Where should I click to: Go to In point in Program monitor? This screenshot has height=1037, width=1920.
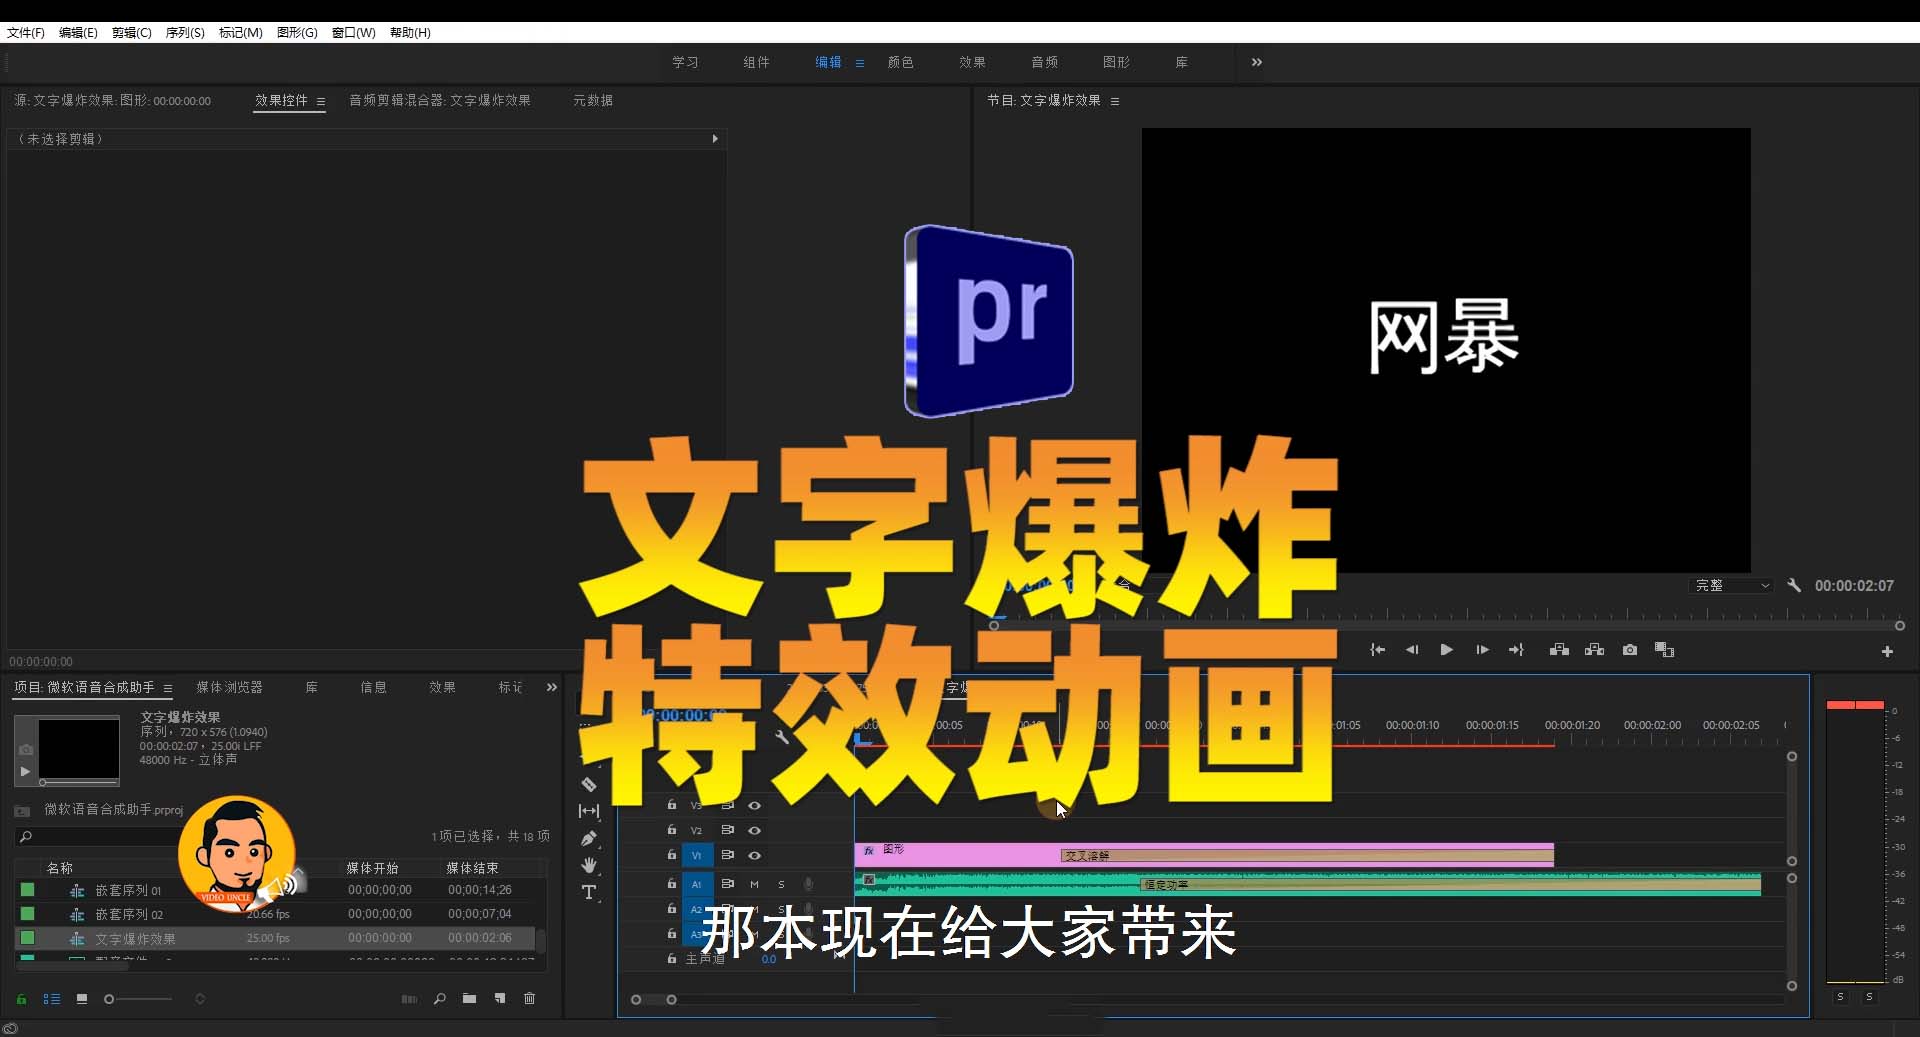1377,650
